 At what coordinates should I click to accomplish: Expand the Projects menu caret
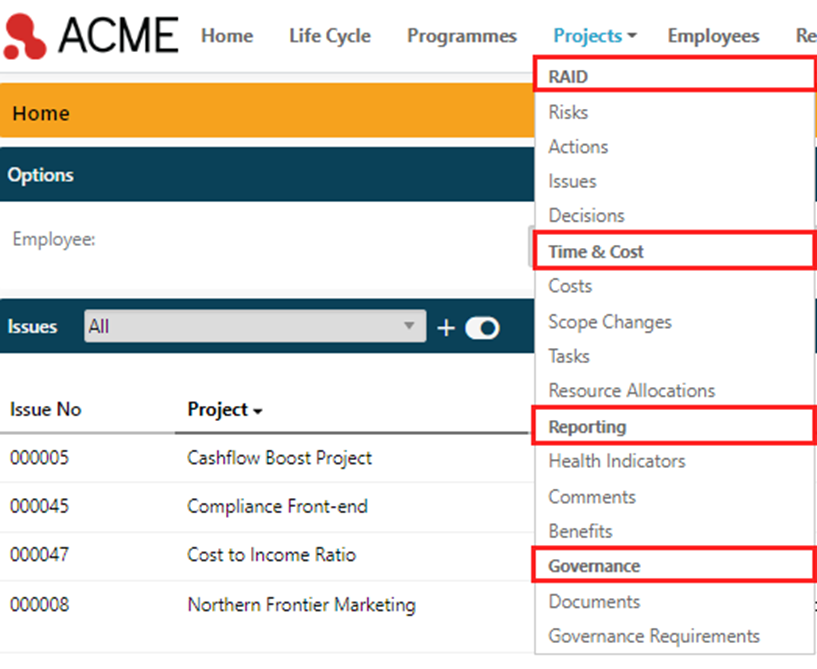click(632, 36)
